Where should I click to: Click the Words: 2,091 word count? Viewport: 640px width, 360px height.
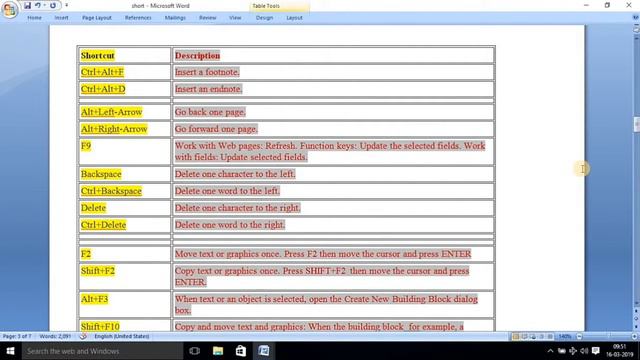55,336
